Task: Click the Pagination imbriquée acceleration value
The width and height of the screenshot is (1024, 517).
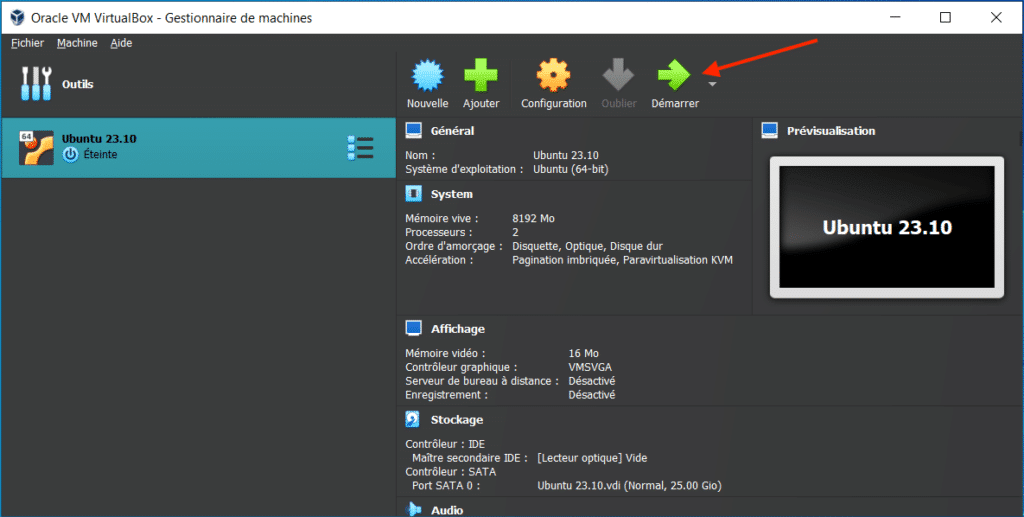Action: (x=622, y=260)
